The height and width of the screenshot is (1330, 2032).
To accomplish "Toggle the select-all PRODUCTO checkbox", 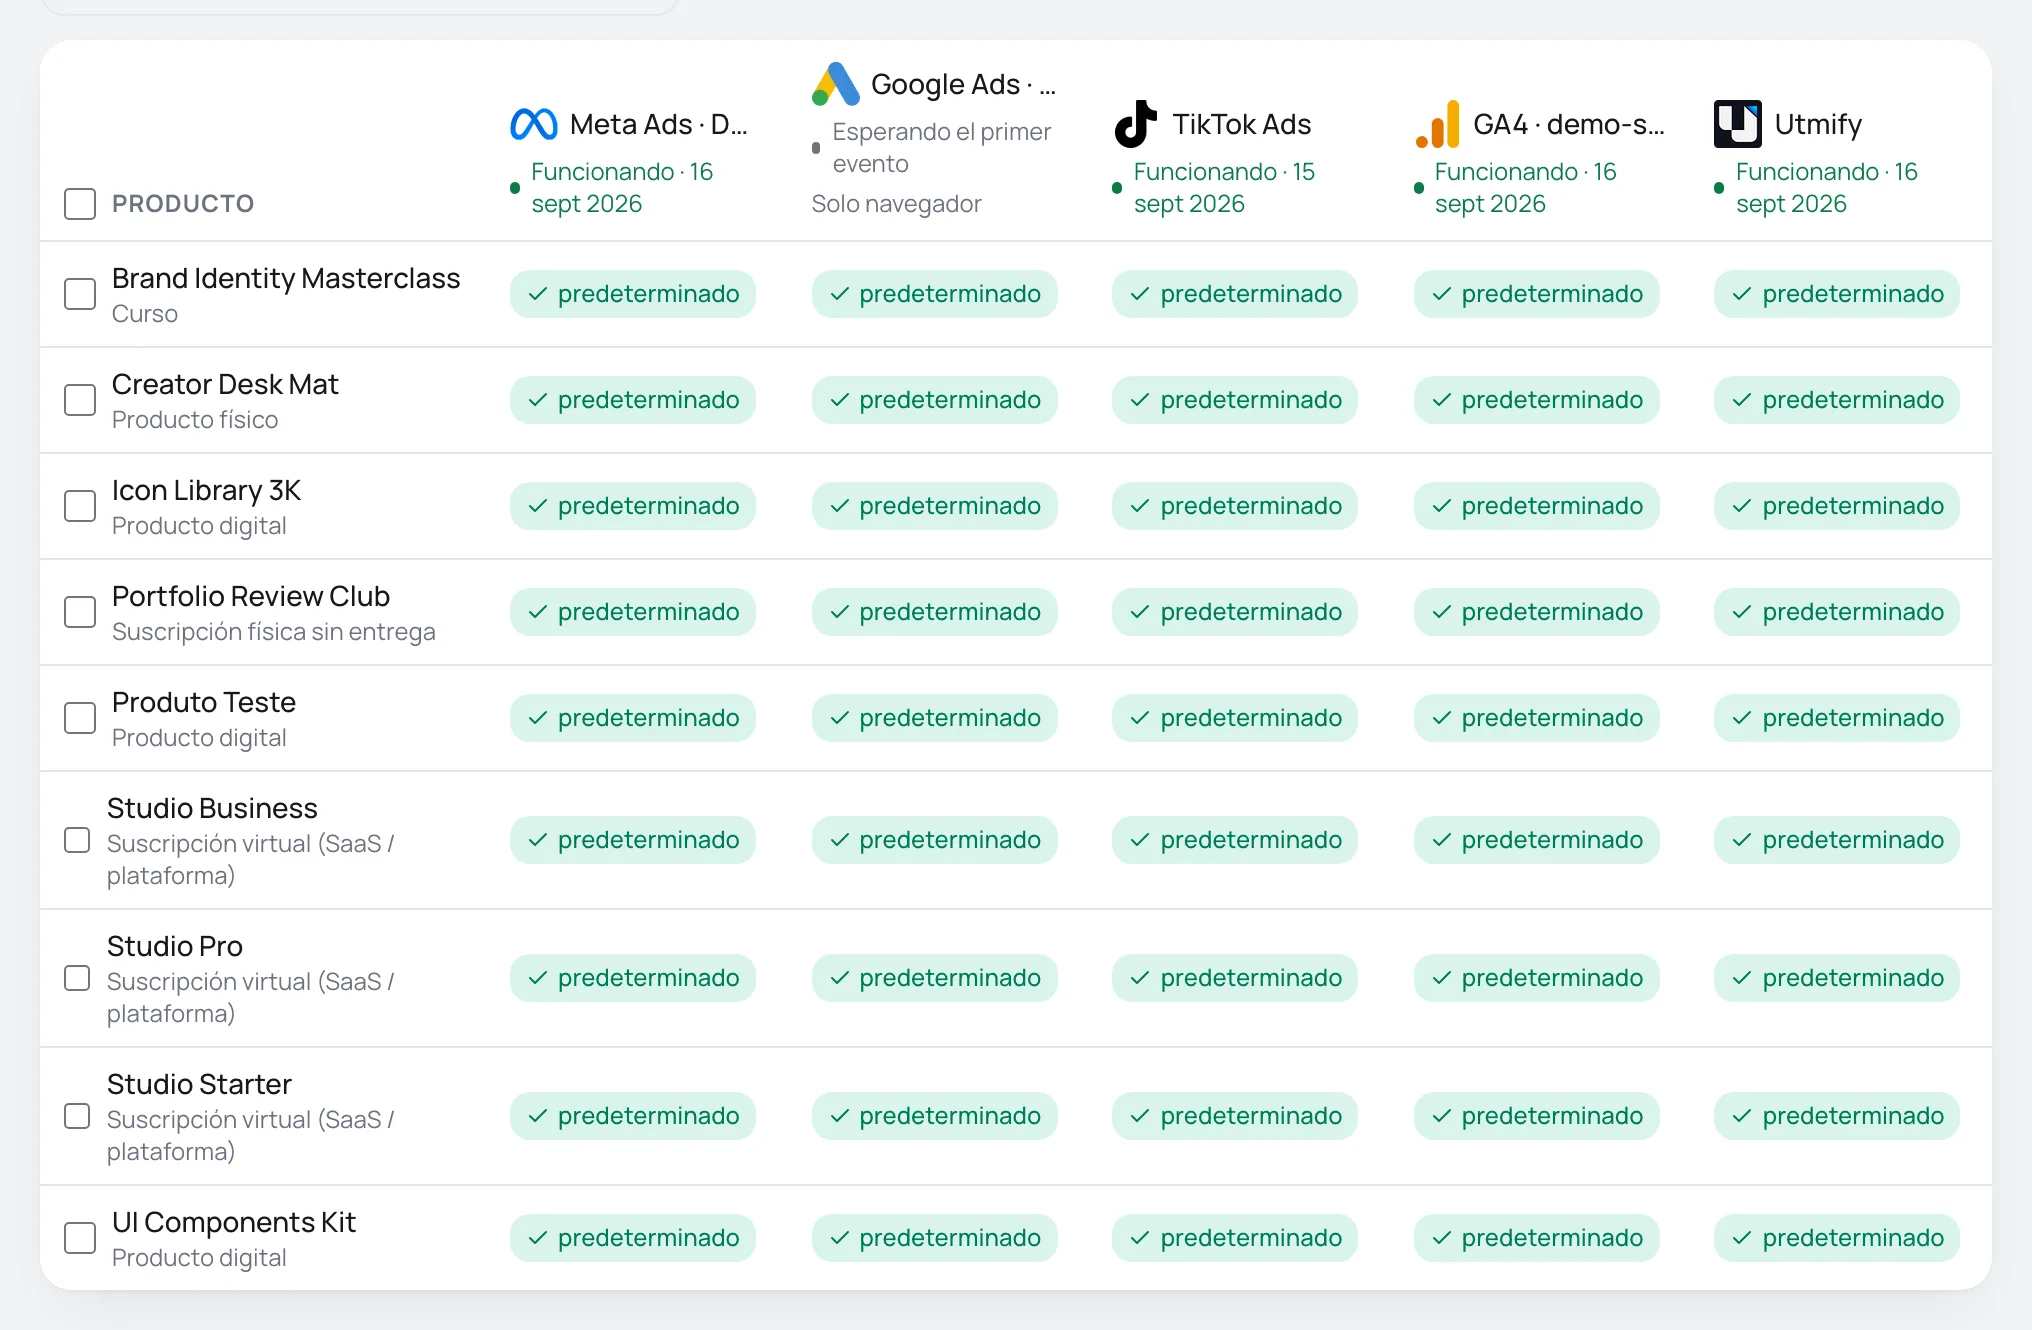I will point(80,204).
